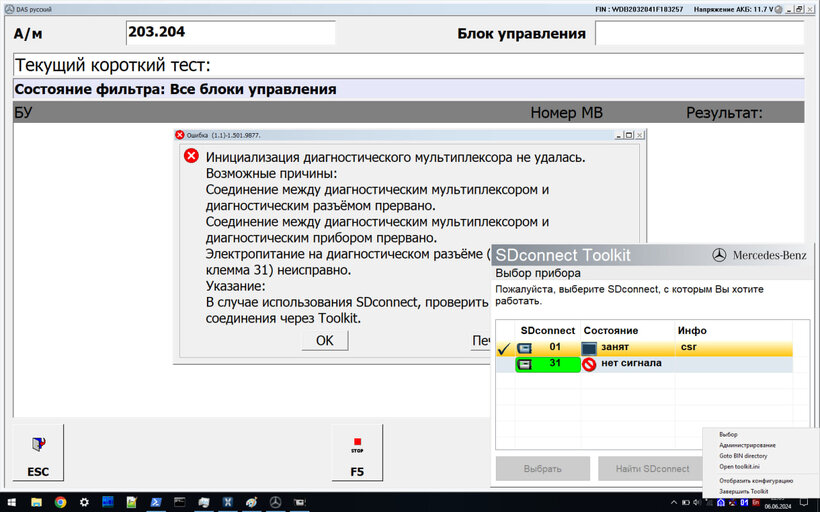This screenshot has width=820, height=512.
Task: Click the Блок управления input field
Action: [699, 33]
